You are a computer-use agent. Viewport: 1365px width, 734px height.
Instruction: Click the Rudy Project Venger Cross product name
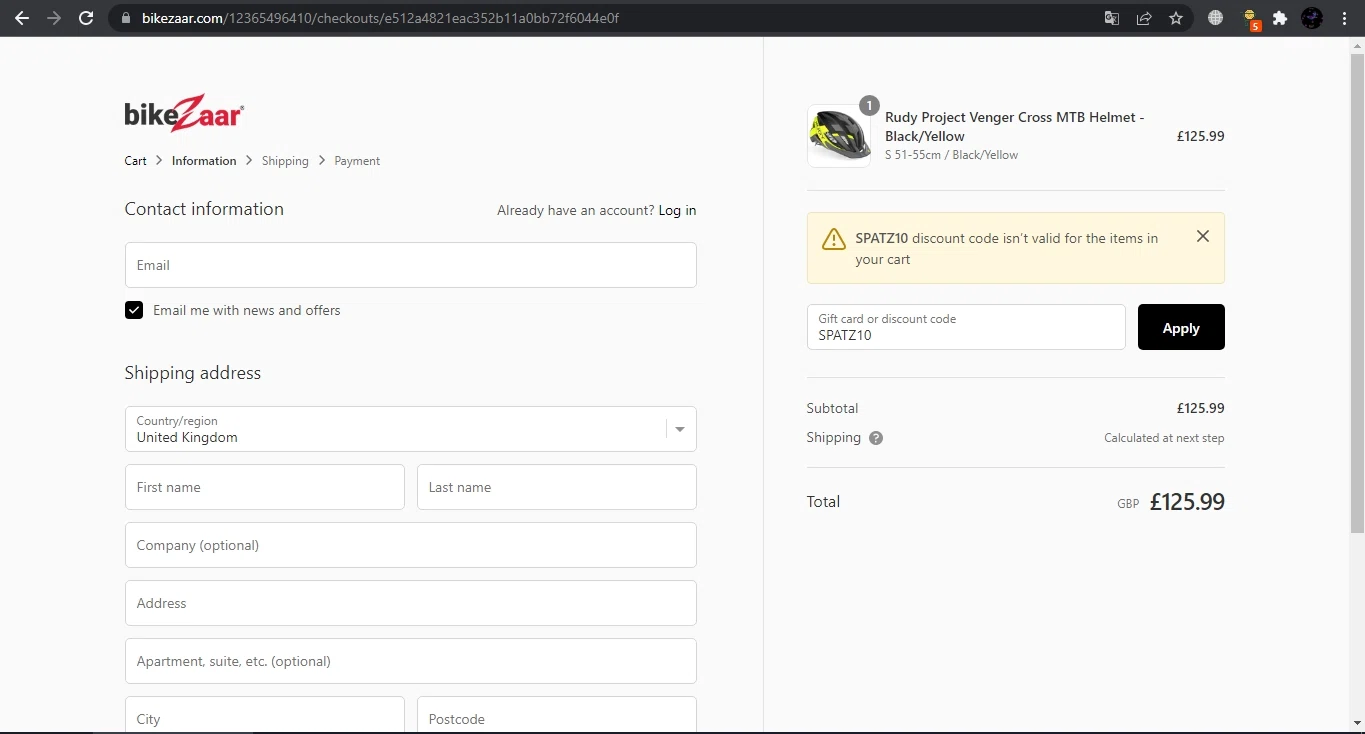[1014, 126]
